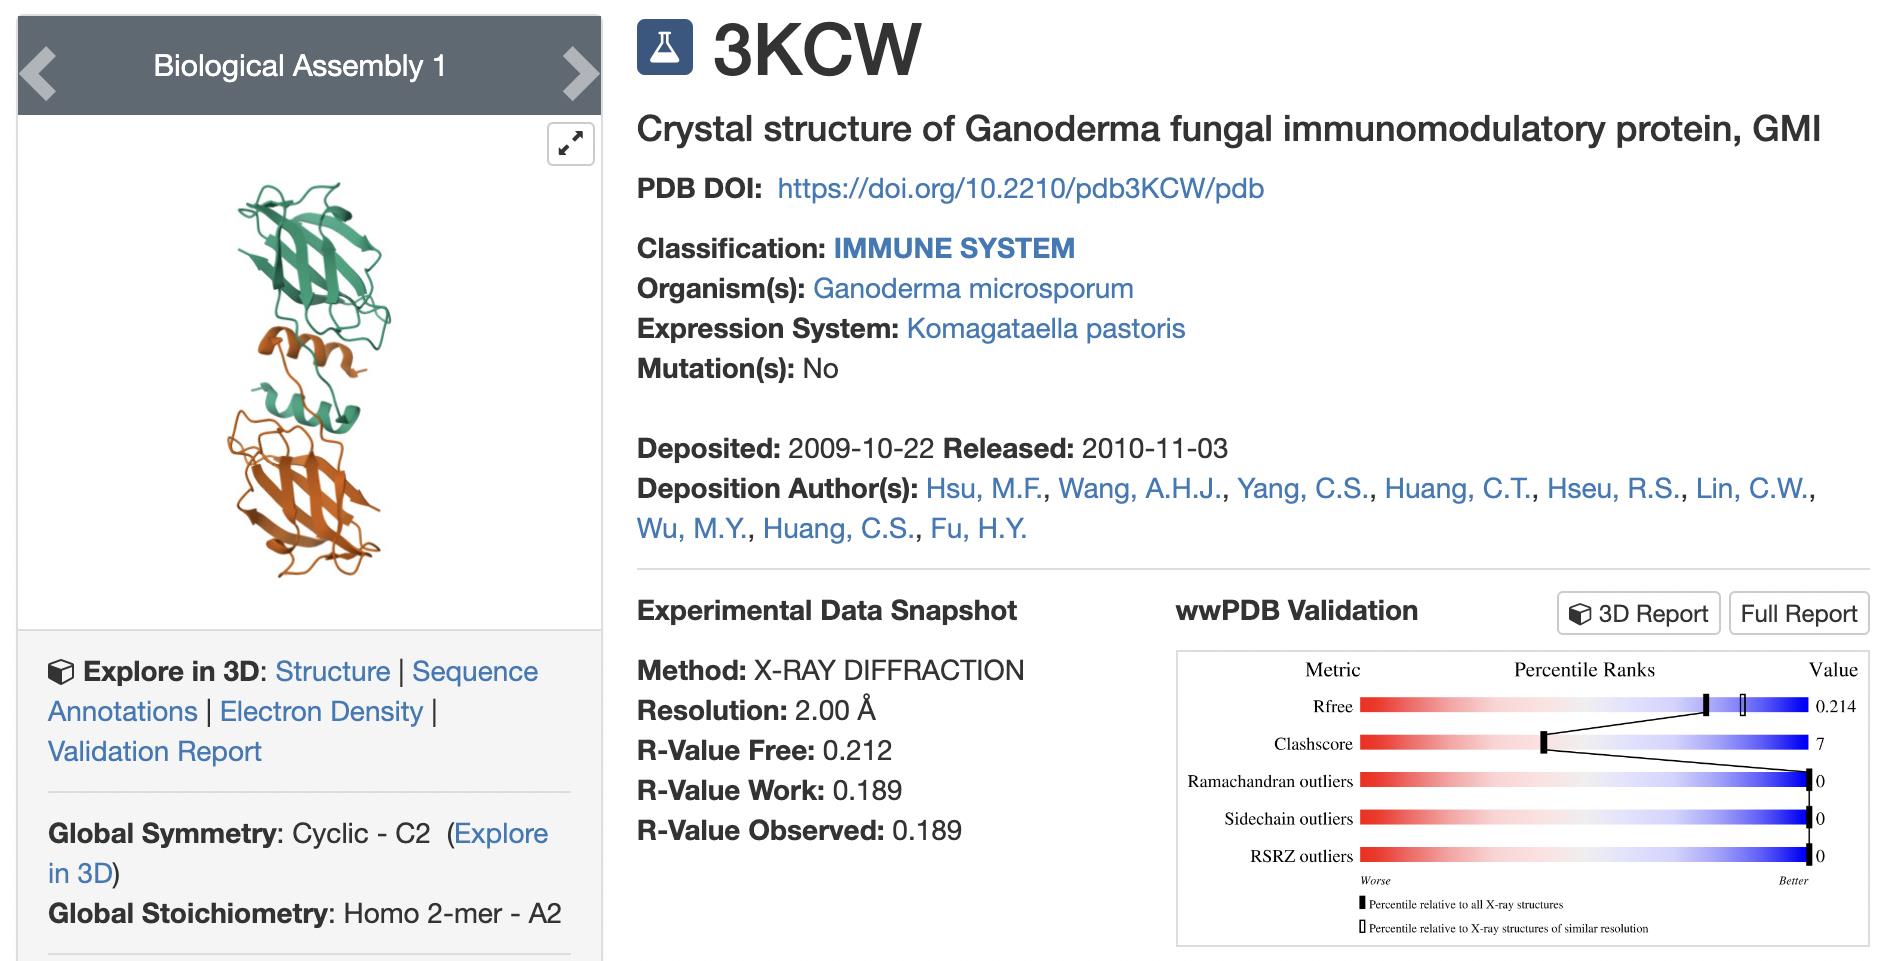Screen dimensions: 1891x961
Task: Click the IMMUNE SYSTEM classification link
Action: [954, 248]
